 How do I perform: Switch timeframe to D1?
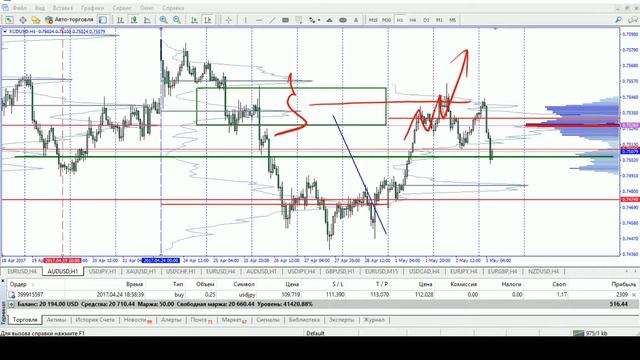426,20
